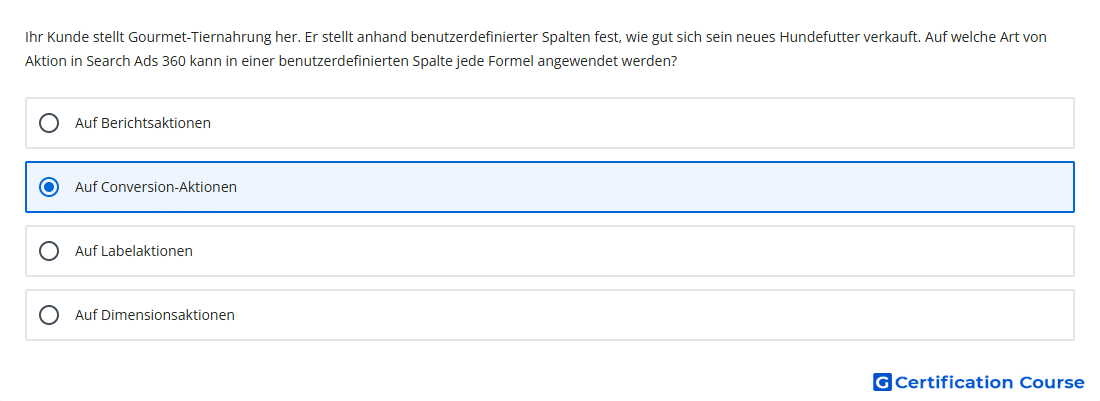Click empty space inside the Dimensionsaktionen answer card
Viewport: 1100px width, 401px height.
[631, 315]
